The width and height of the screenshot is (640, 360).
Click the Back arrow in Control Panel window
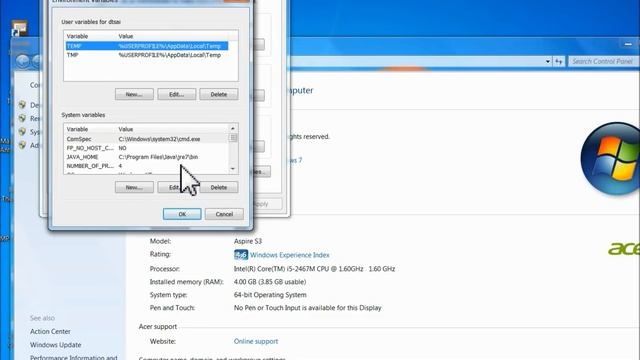click(23, 61)
